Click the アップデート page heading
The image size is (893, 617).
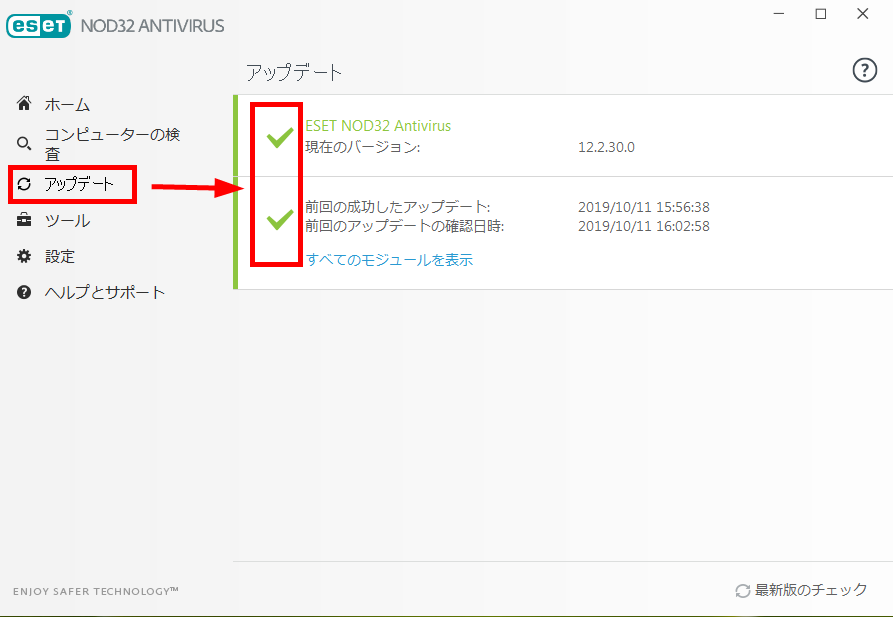[294, 73]
